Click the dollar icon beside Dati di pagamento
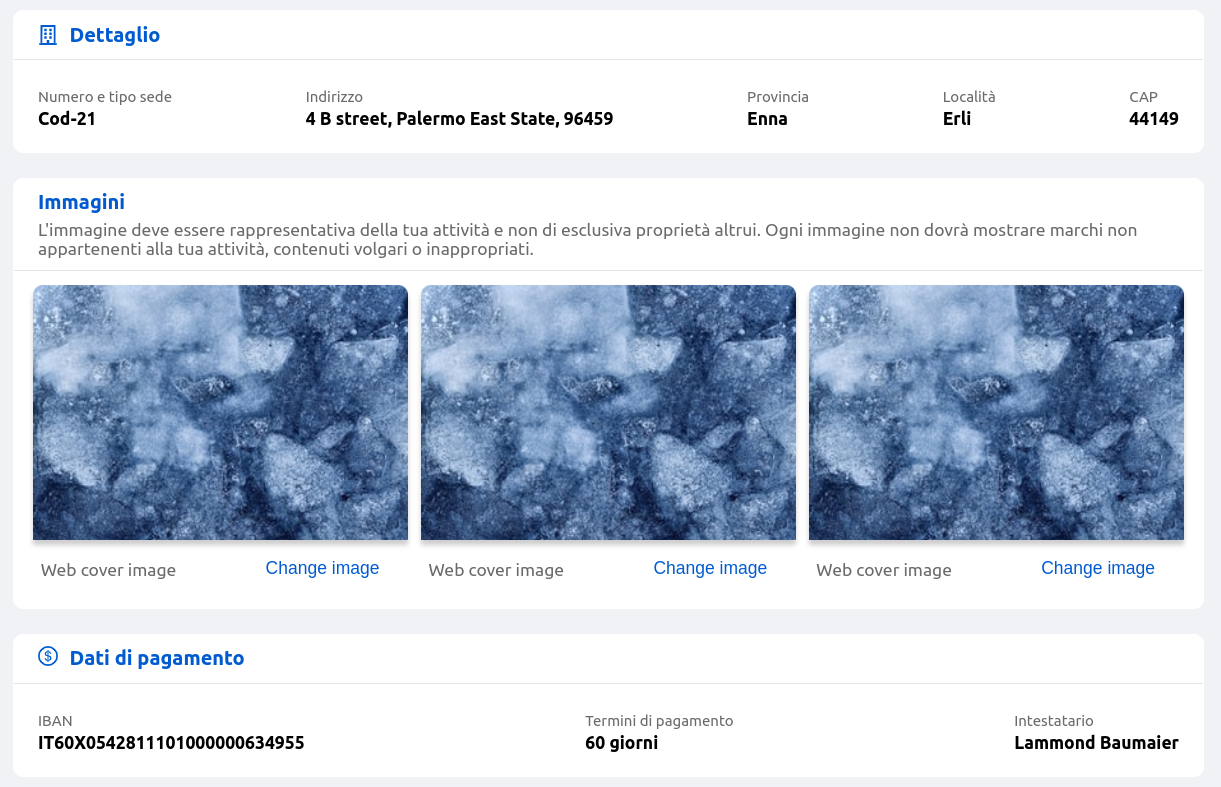This screenshot has height=787, width=1221. point(47,657)
